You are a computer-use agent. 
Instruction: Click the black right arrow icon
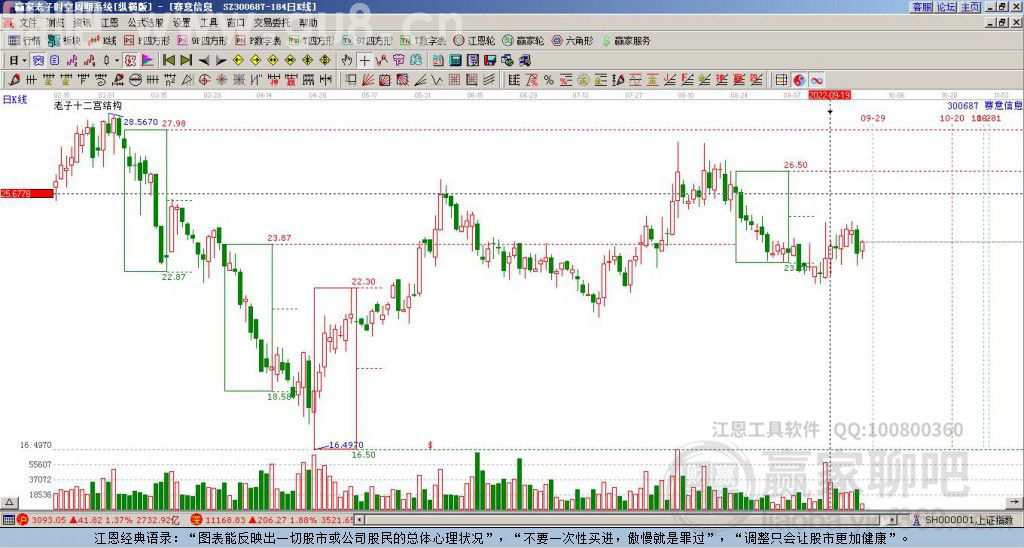tap(221, 61)
